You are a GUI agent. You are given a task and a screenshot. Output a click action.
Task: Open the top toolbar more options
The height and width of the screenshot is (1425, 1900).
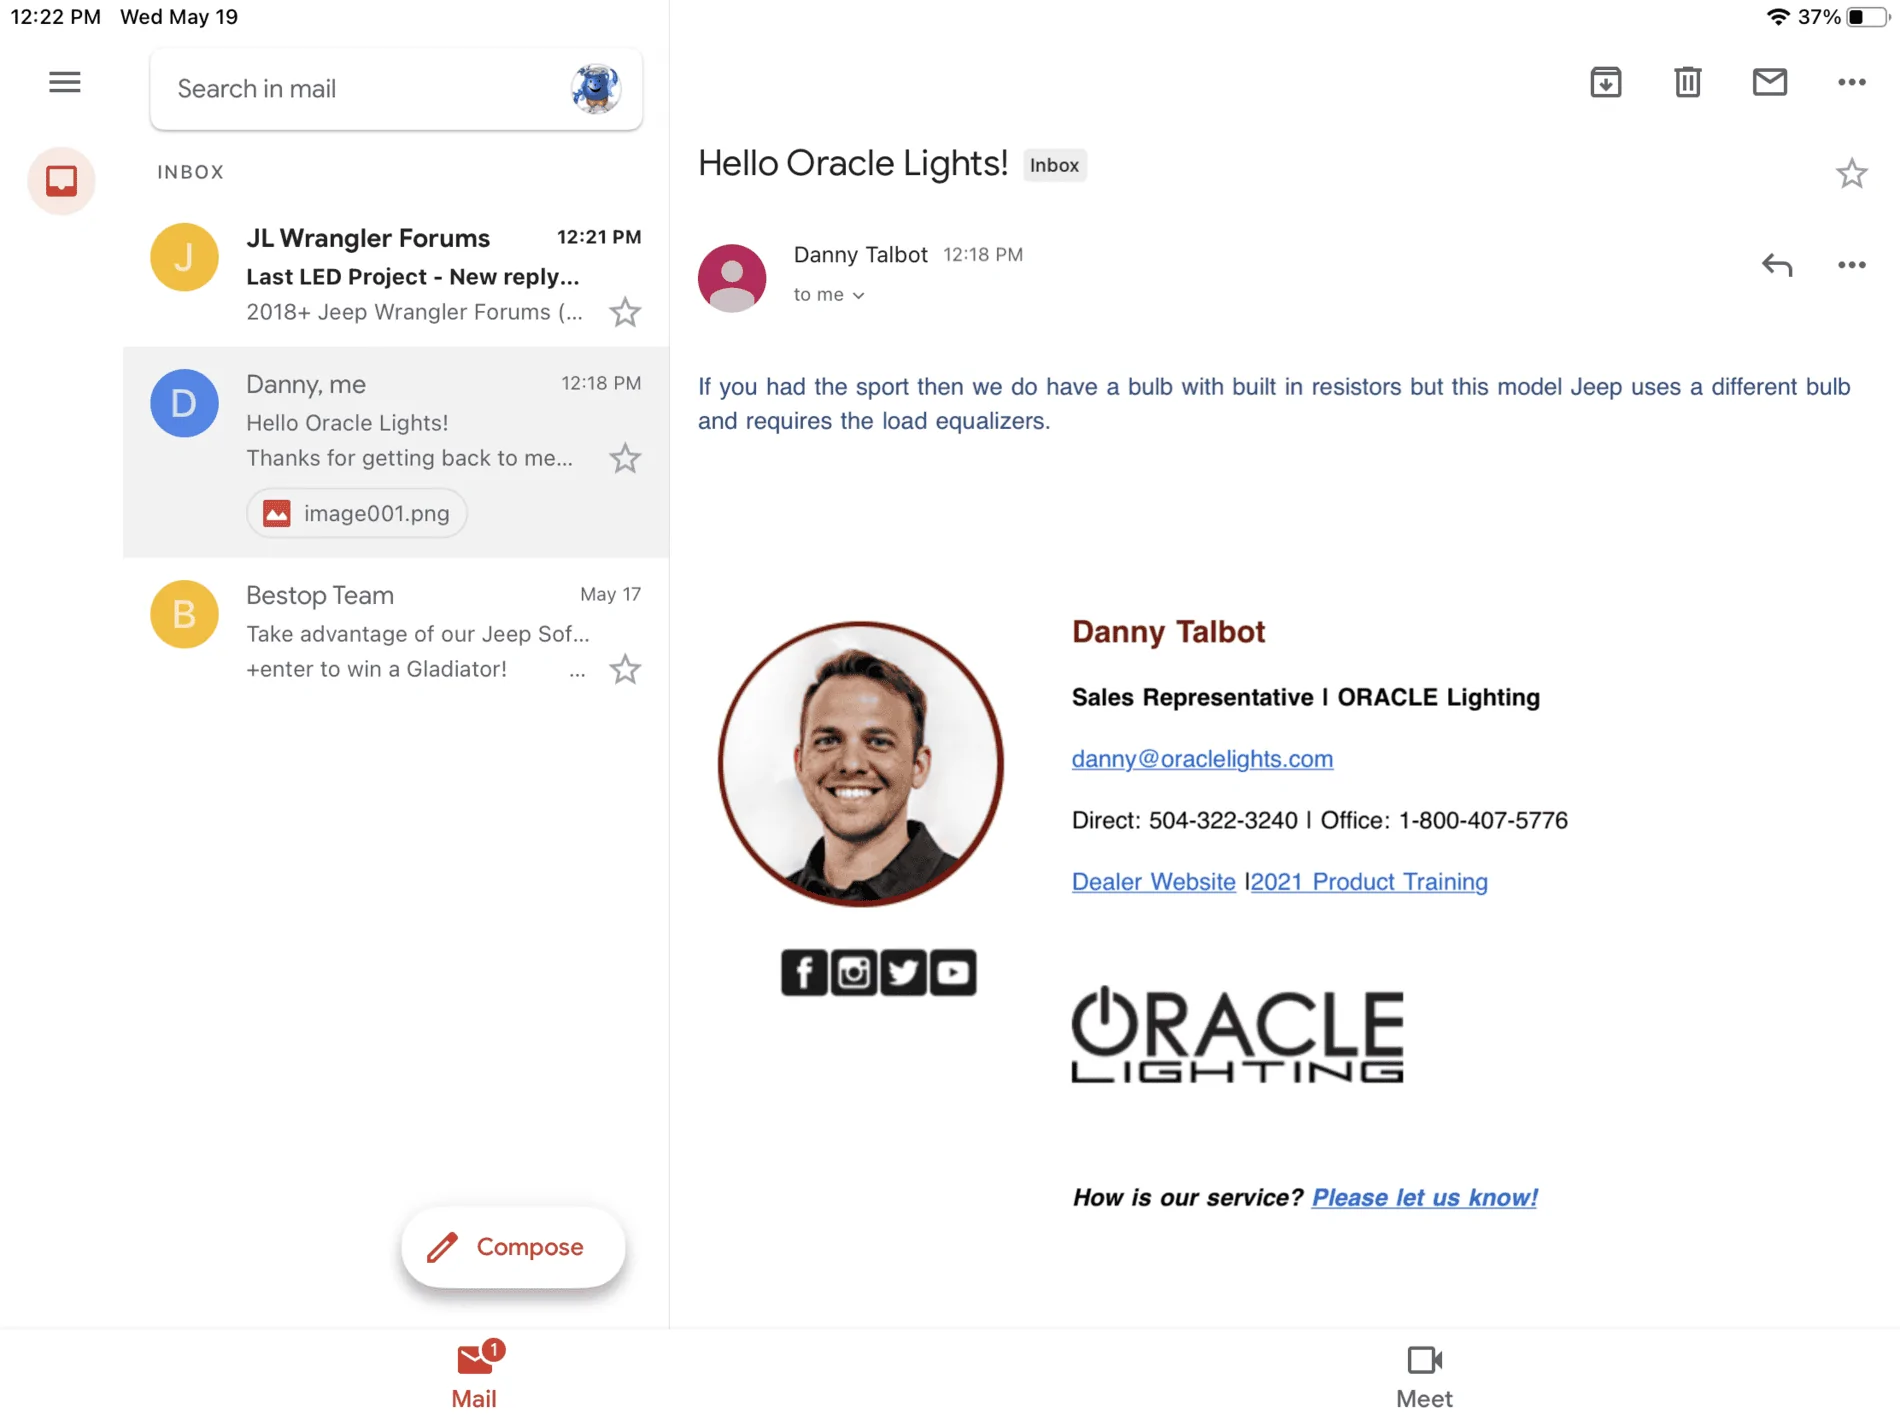[1852, 82]
